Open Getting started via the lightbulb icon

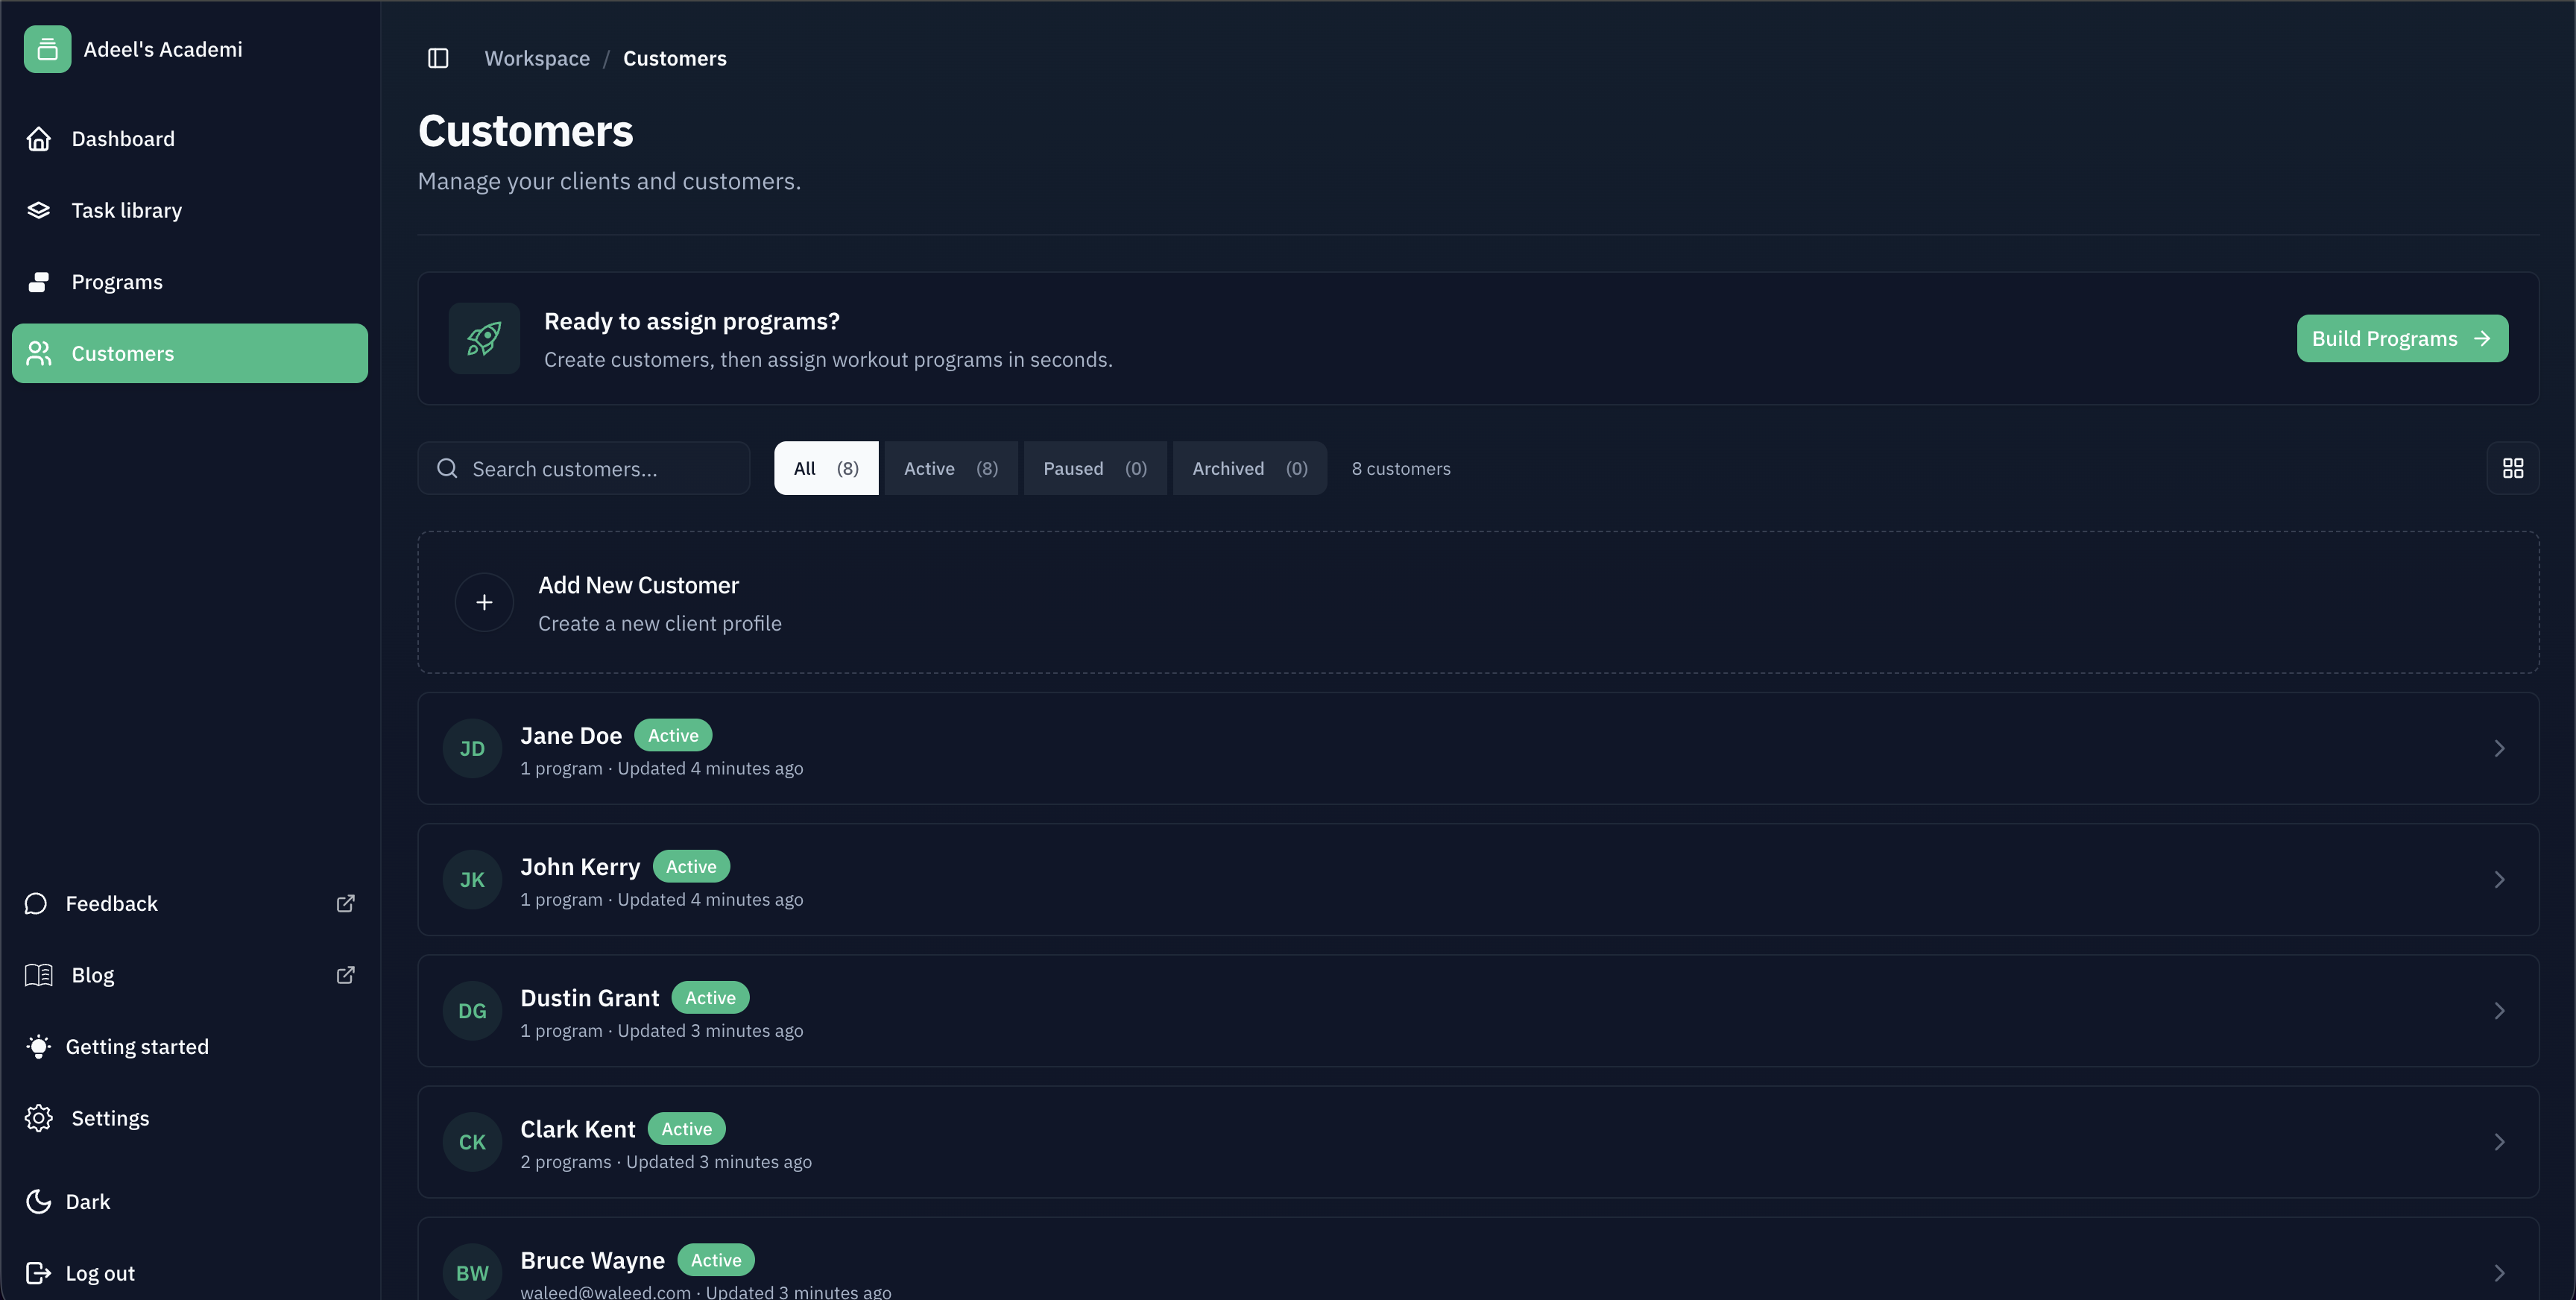(38, 1046)
